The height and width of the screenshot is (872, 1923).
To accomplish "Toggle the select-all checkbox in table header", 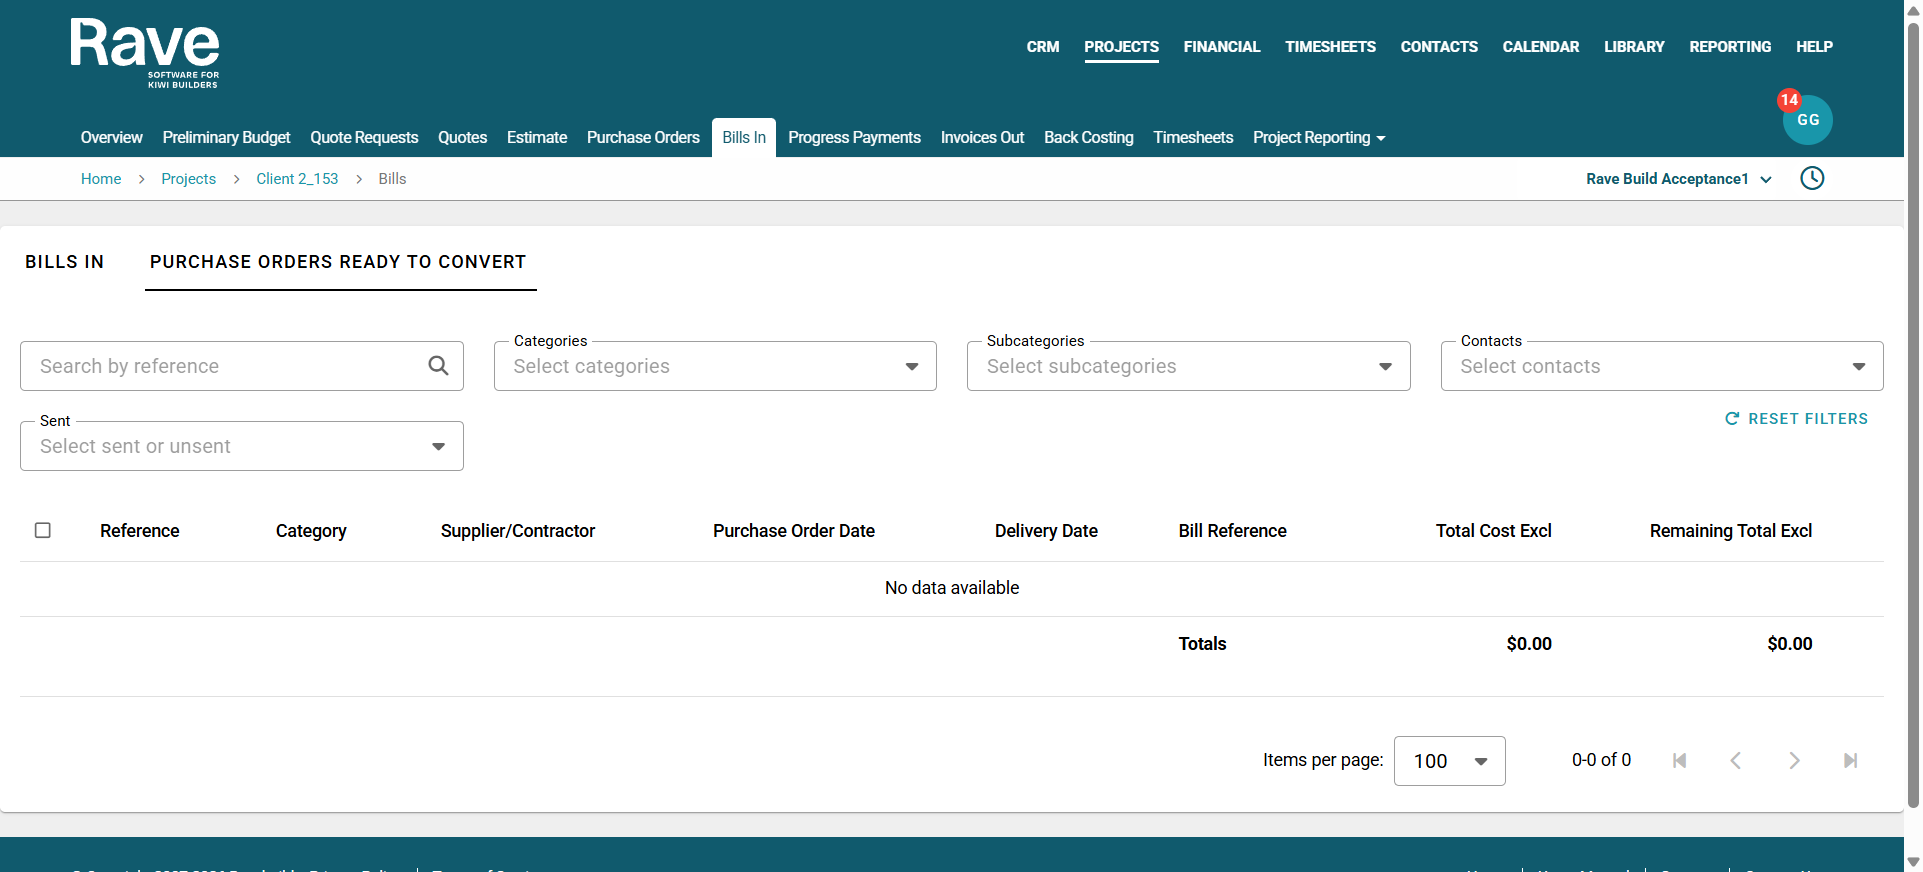I will (43, 530).
